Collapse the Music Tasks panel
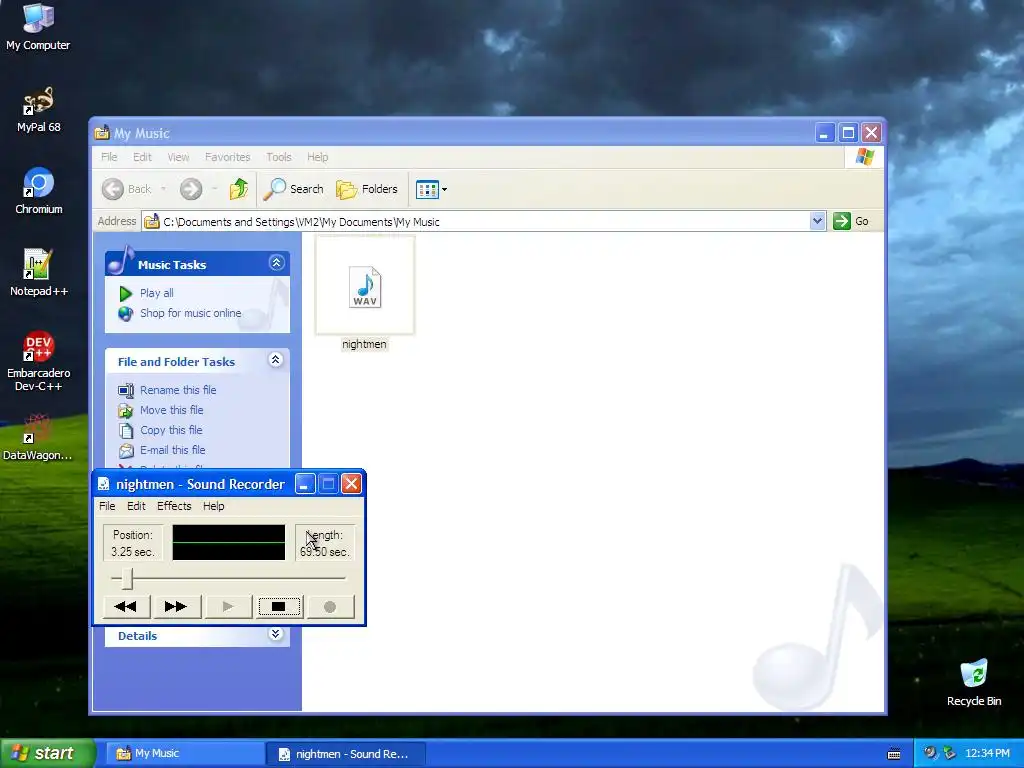1024x768 pixels. (276, 263)
